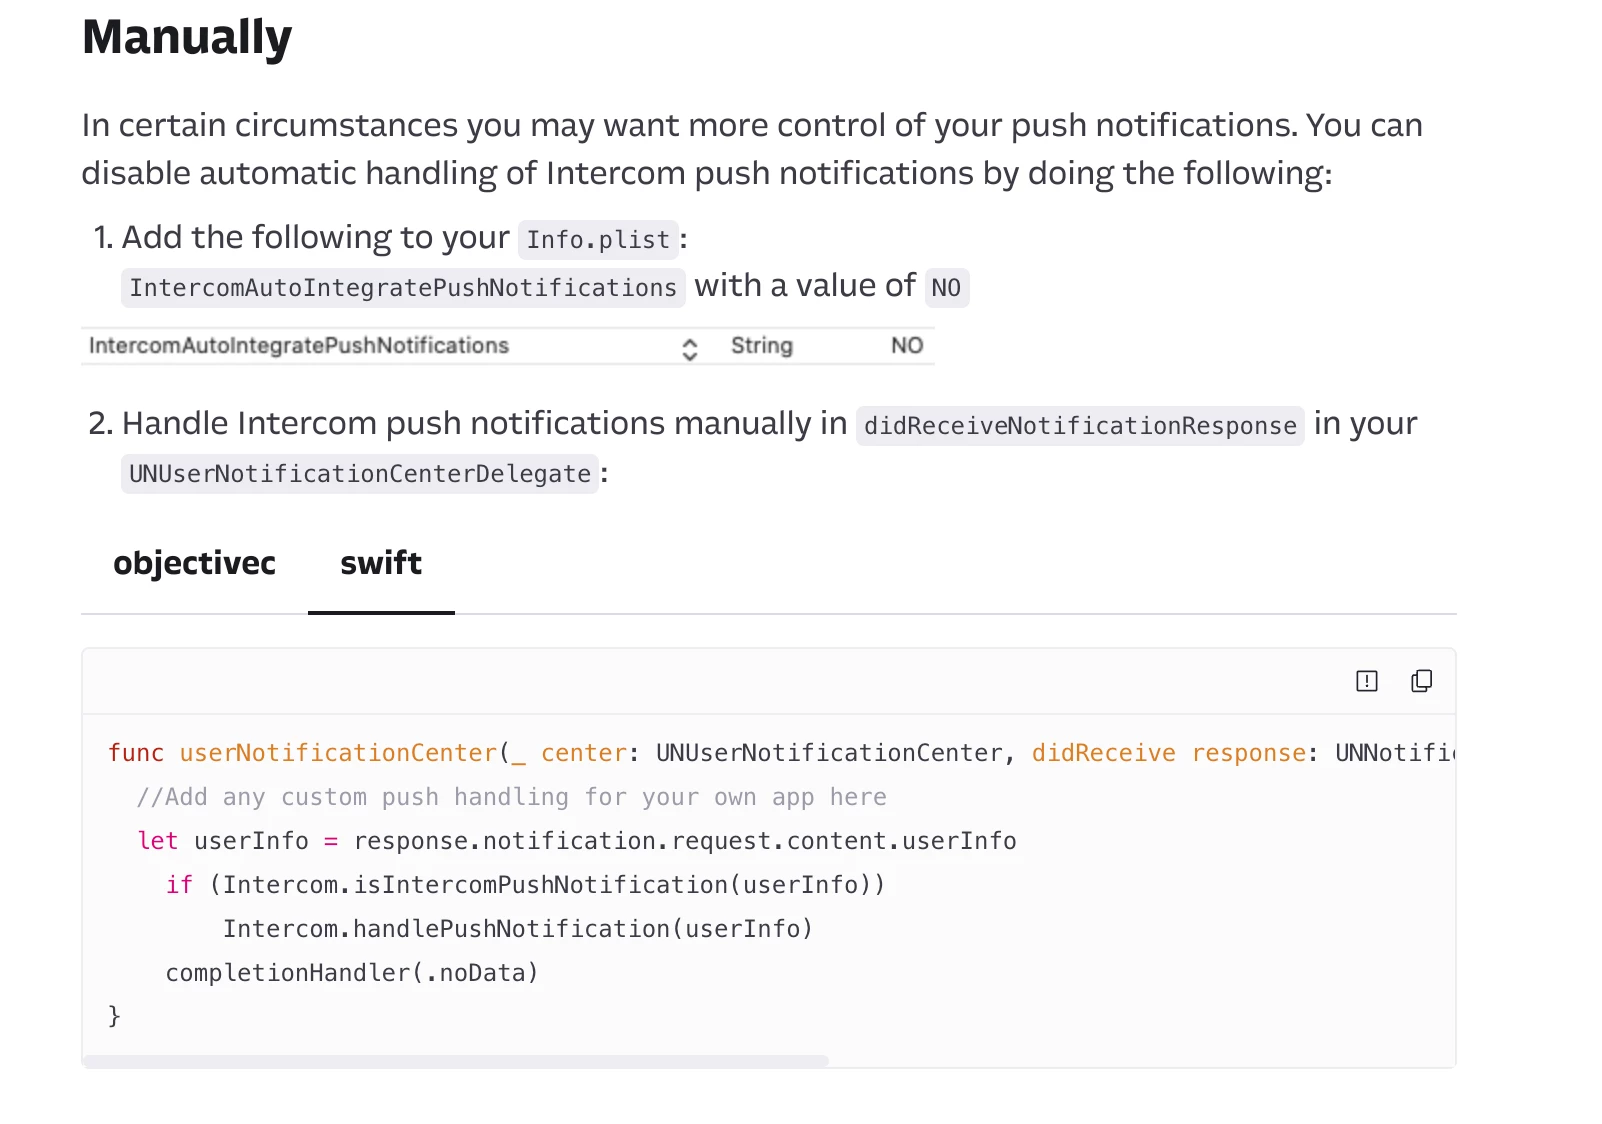Copy the Swift code snippet to clipboard
The image size is (1602, 1124).
point(1421,681)
